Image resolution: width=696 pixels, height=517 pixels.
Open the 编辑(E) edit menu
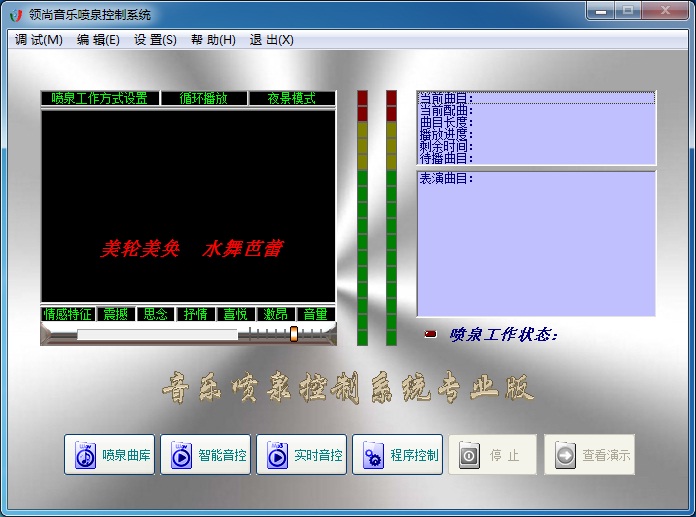coord(98,40)
